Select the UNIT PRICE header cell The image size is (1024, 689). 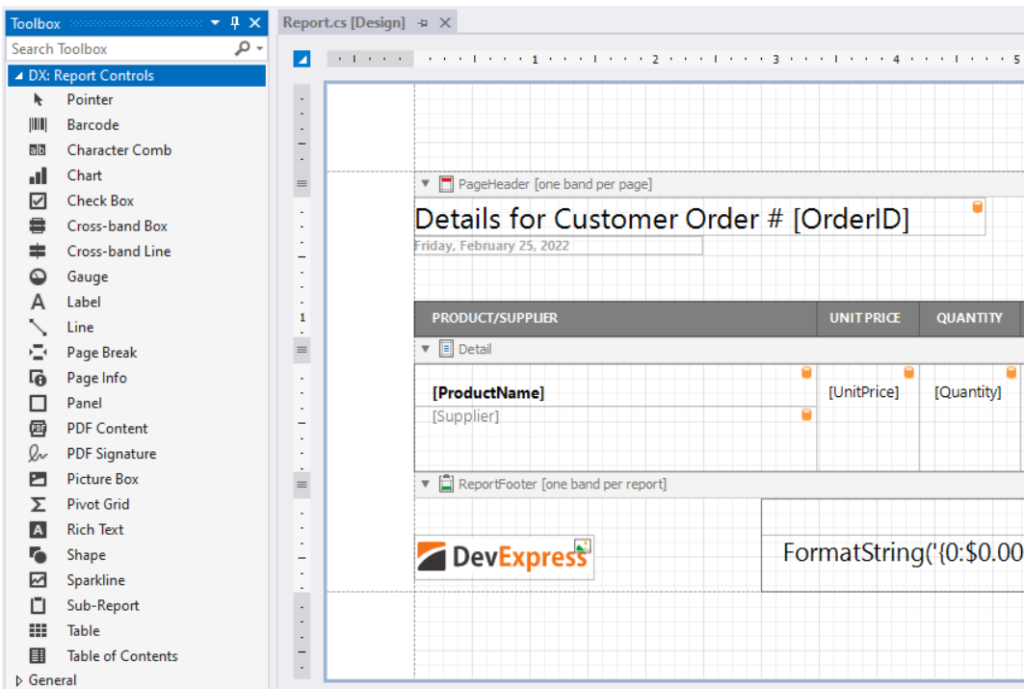pyautogui.click(x=868, y=318)
